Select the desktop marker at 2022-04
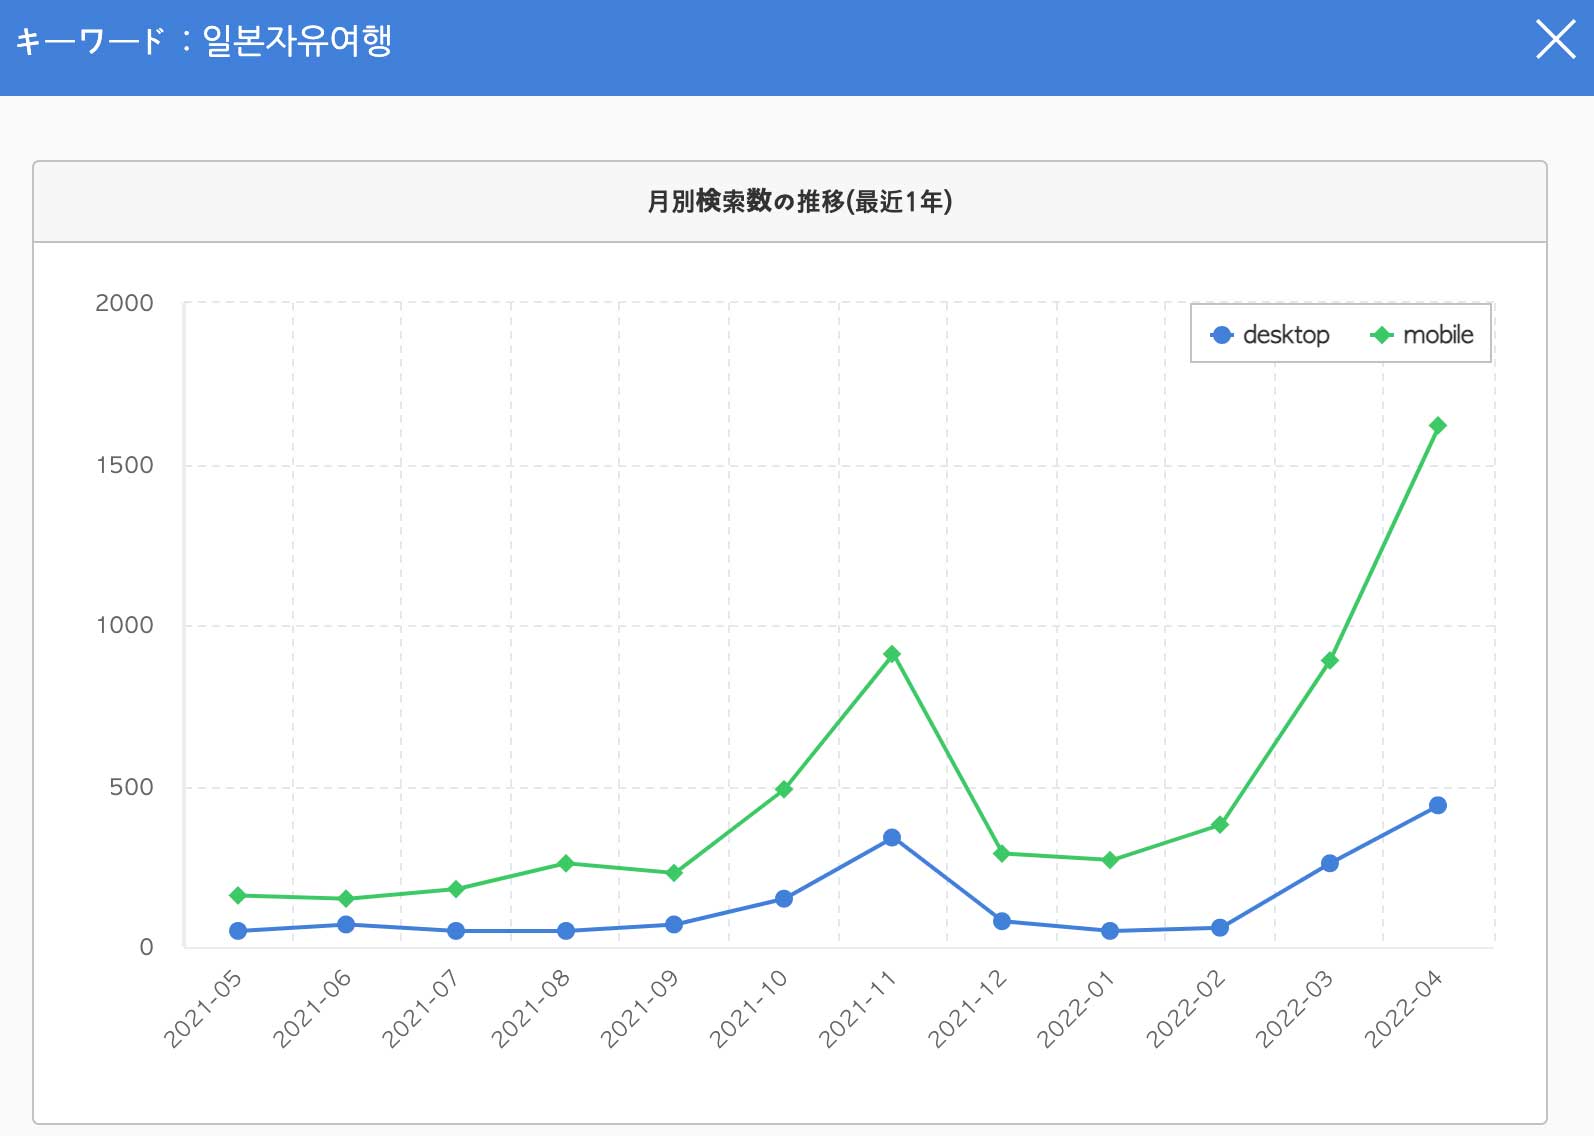The width and height of the screenshot is (1594, 1136). click(1437, 806)
